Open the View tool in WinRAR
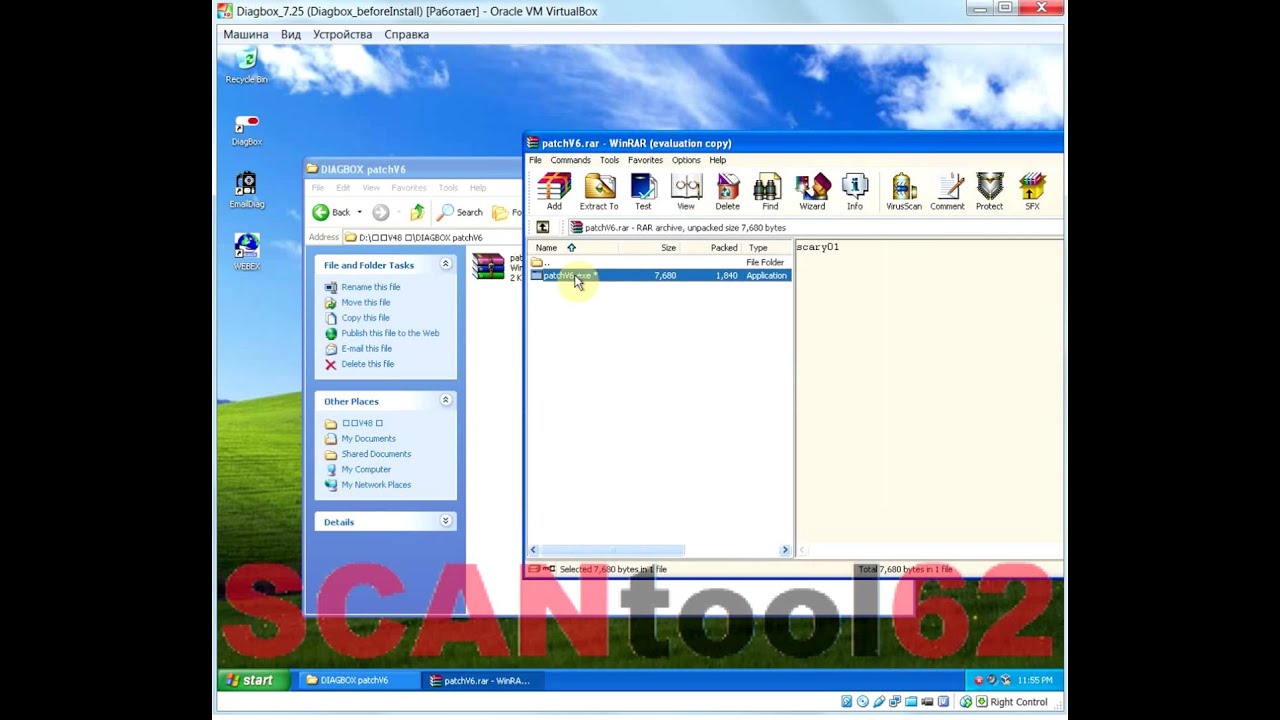This screenshot has width=1280, height=720. (x=686, y=191)
